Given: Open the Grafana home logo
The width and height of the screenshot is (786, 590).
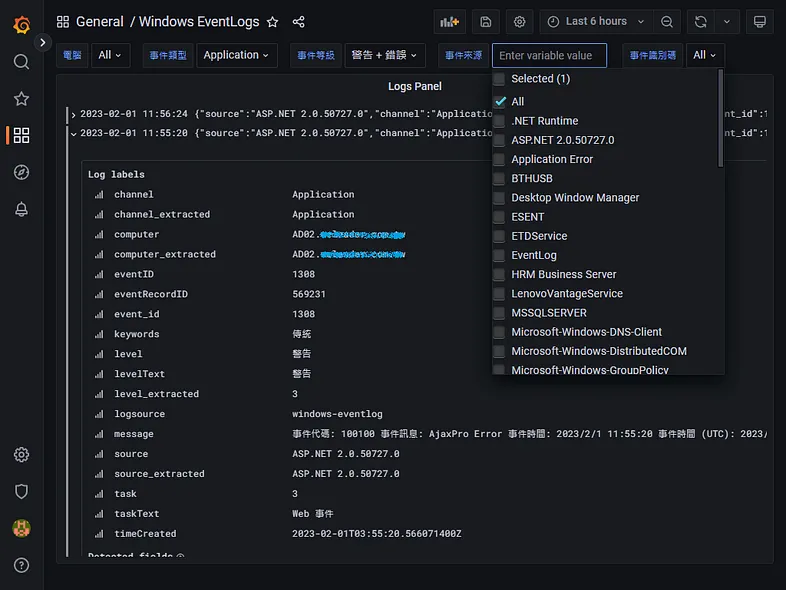Looking at the screenshot, I should [x=22, y=24].
